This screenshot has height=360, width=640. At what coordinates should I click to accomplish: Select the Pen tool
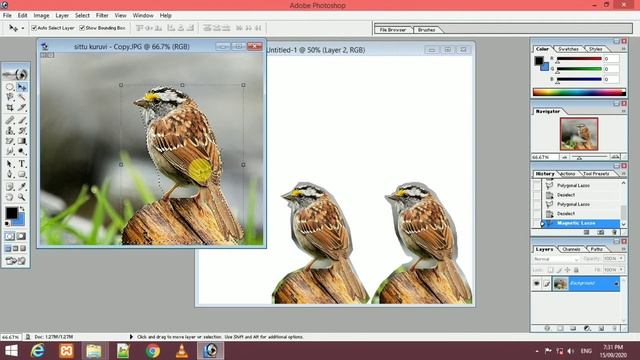tap(10, 174)
